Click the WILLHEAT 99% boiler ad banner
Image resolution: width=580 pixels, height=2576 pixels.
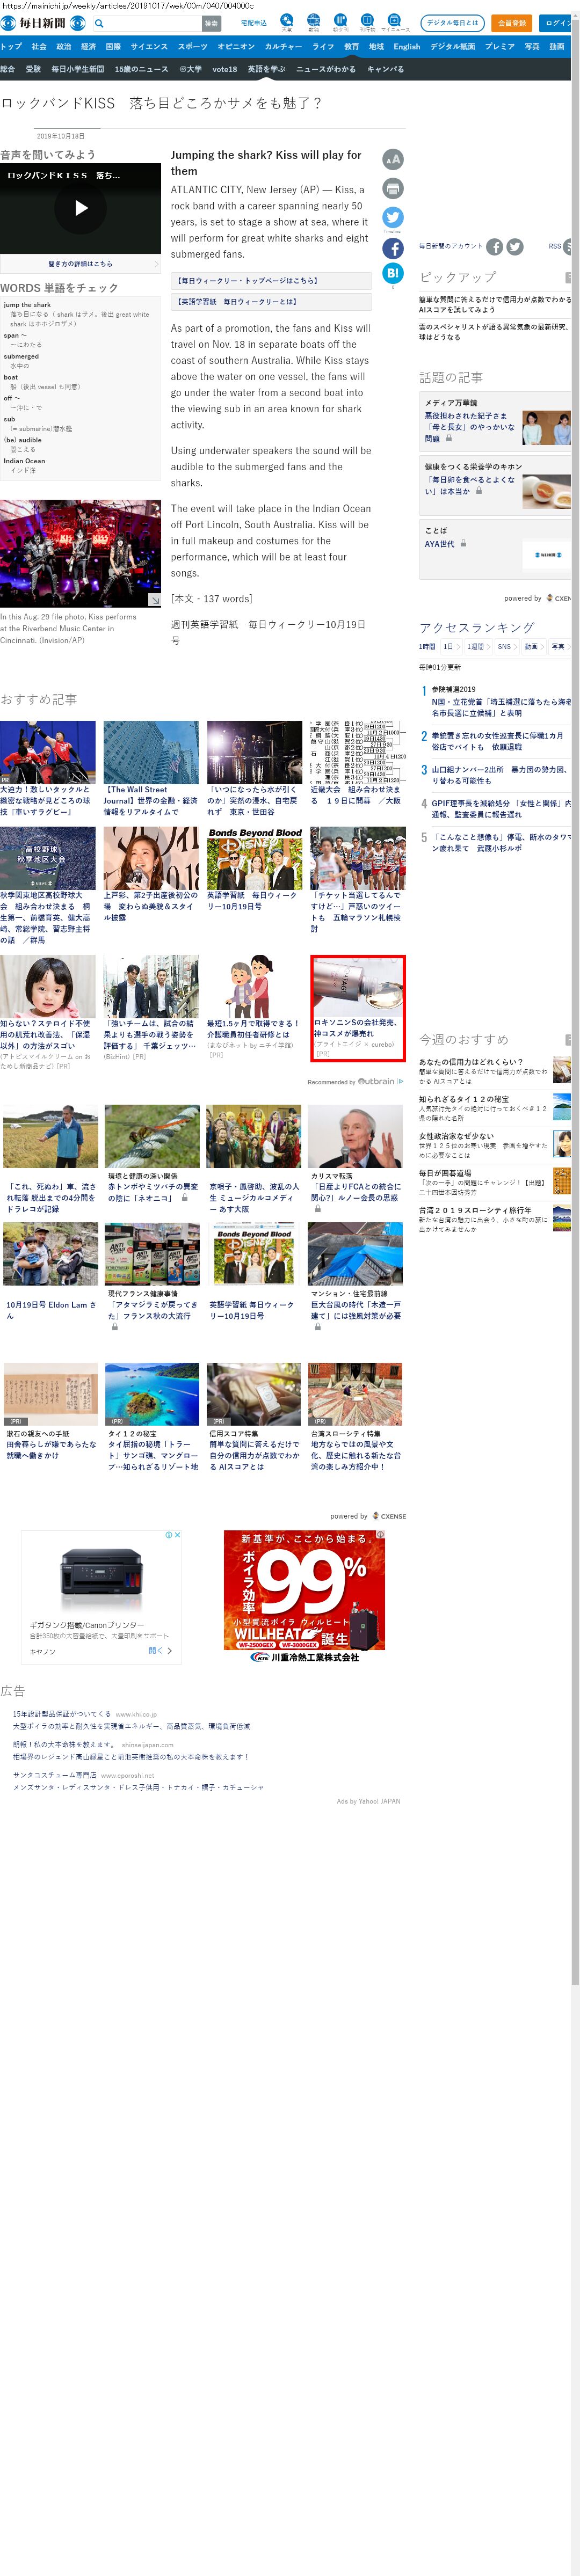point(304,1596)
